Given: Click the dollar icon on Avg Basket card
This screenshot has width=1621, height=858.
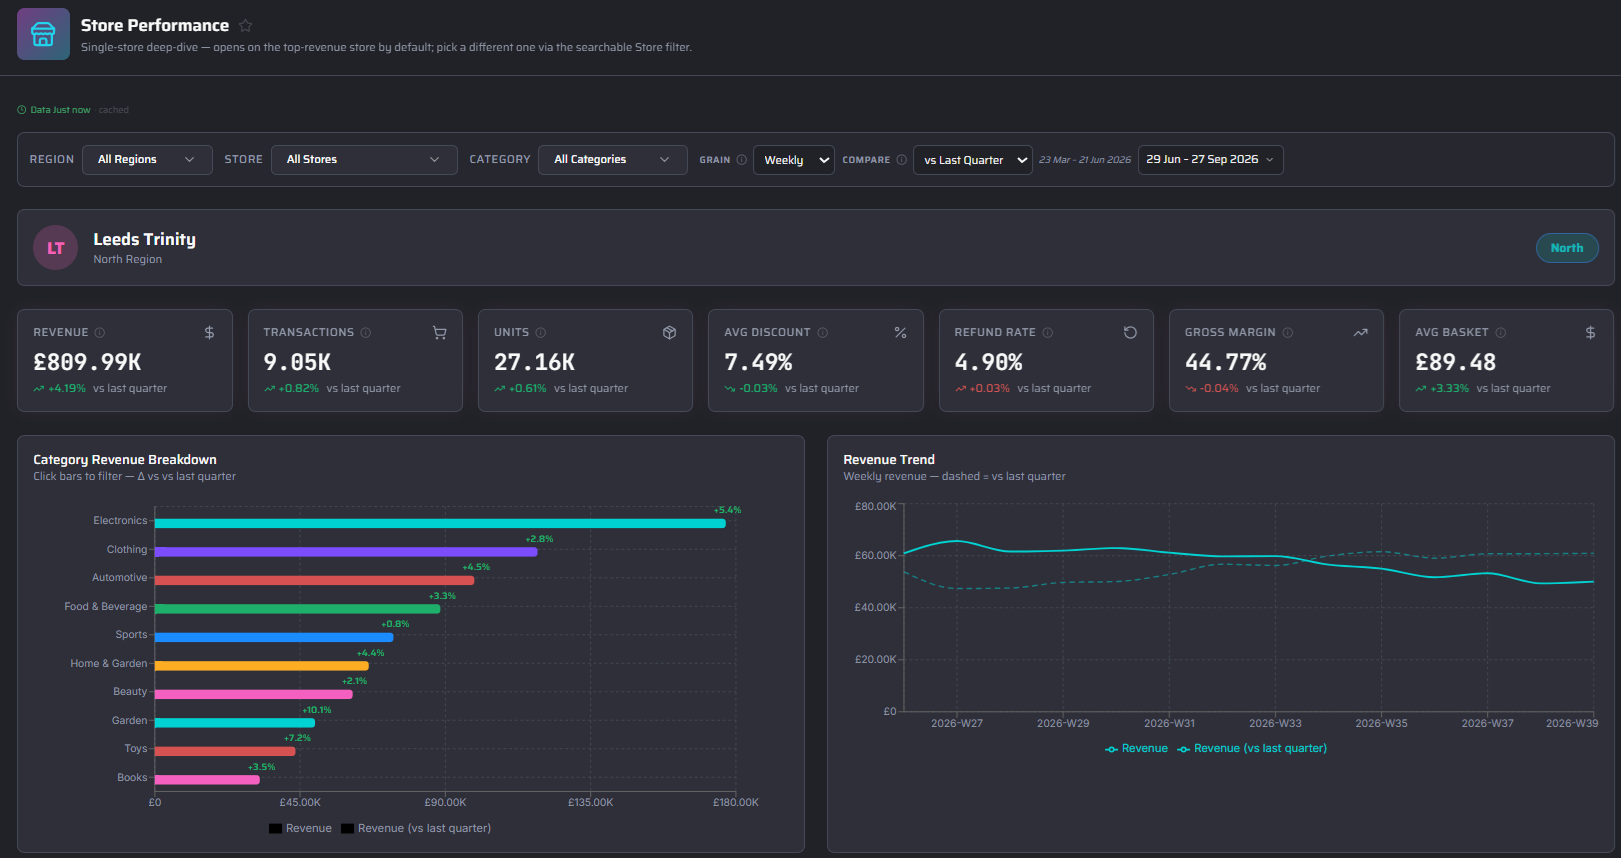Looking at the screenshot, I should [x=1590, y=333].
